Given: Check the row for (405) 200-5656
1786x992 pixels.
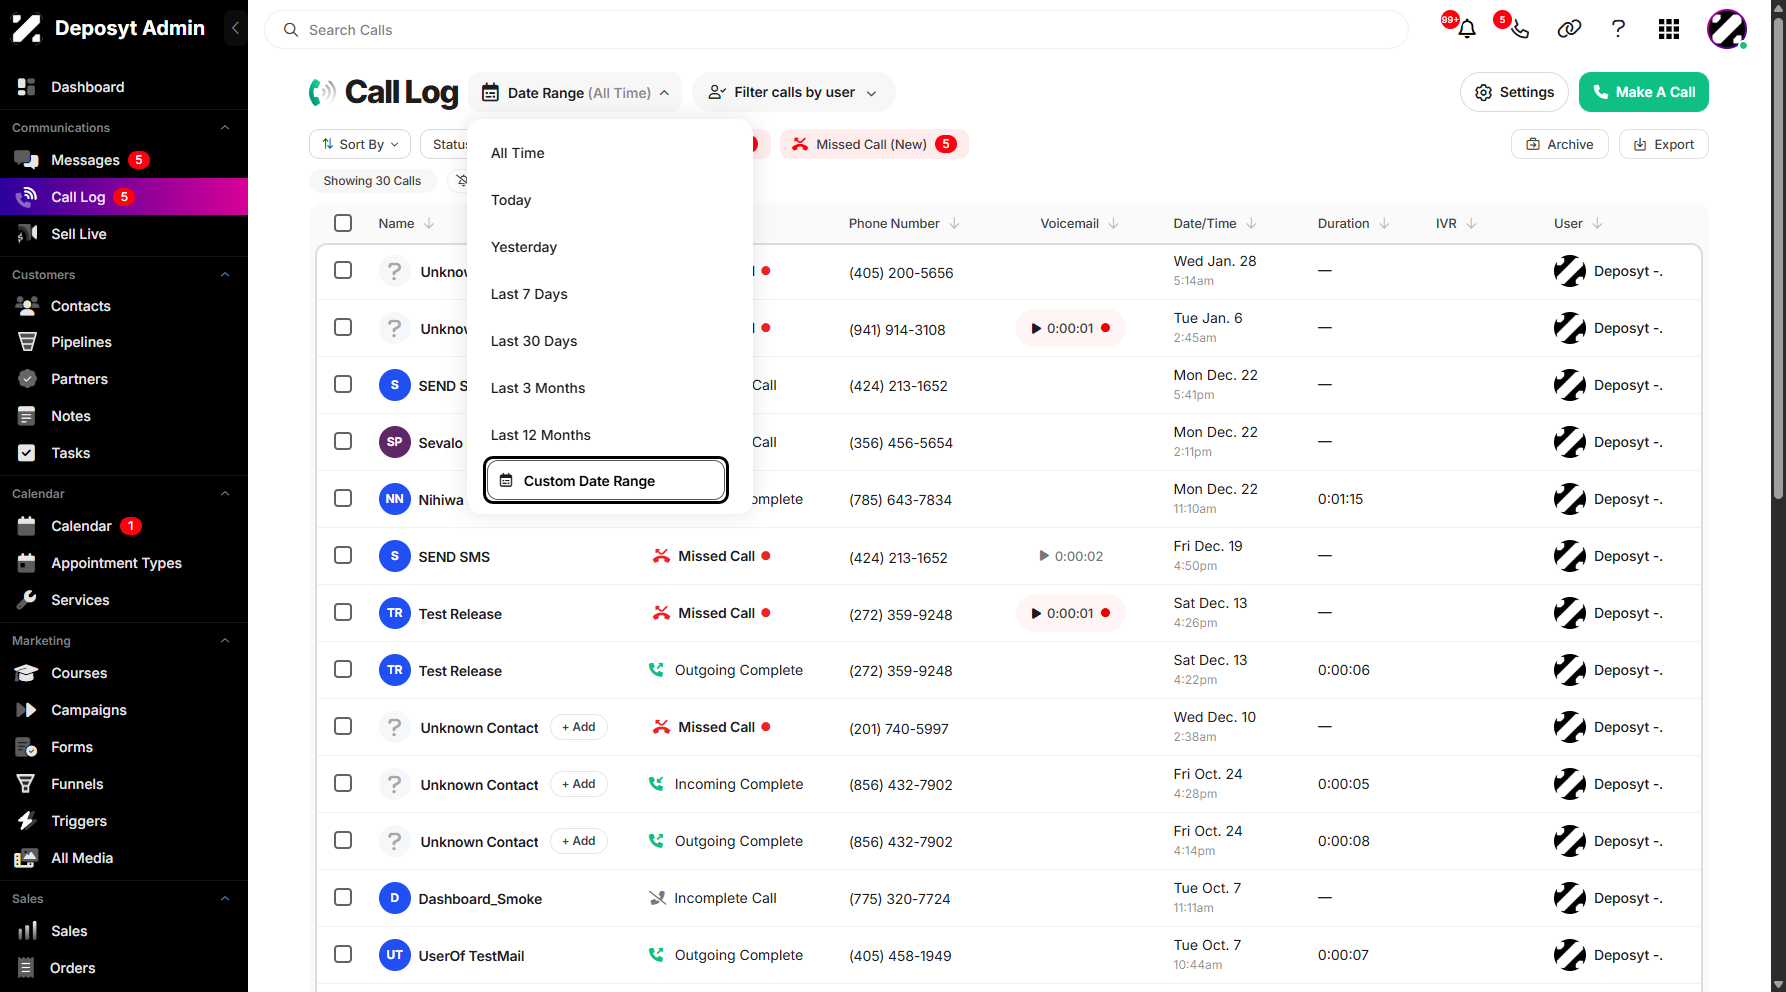Looking at the screenshot, I should click(x=343, y=270).
